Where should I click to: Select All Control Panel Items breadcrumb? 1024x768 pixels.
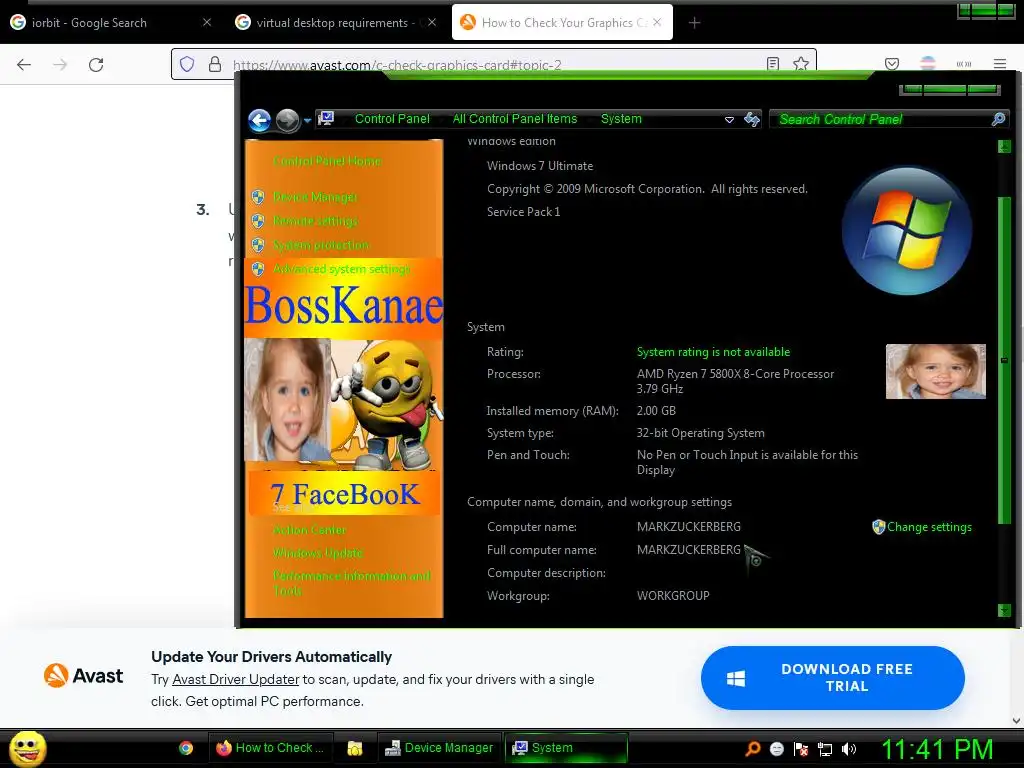pos(515,119)
